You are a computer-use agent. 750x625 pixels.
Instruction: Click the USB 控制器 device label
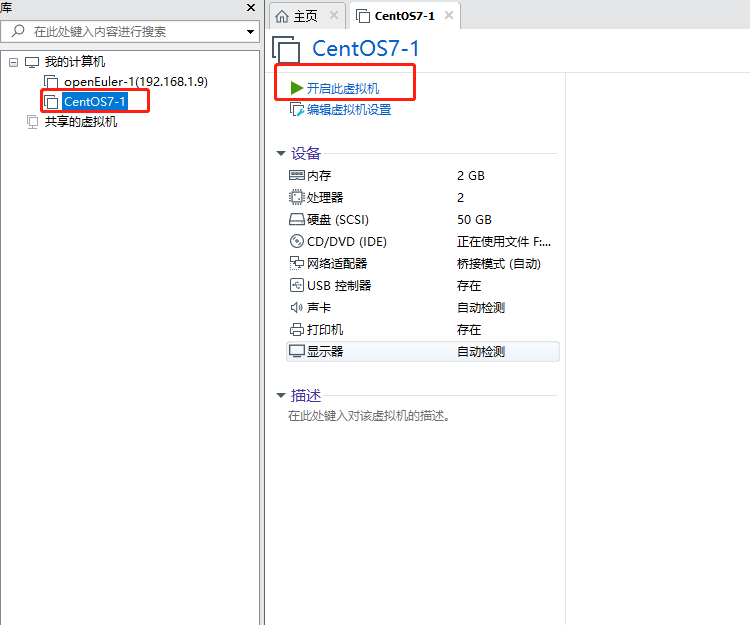click(x=339, y=285)
